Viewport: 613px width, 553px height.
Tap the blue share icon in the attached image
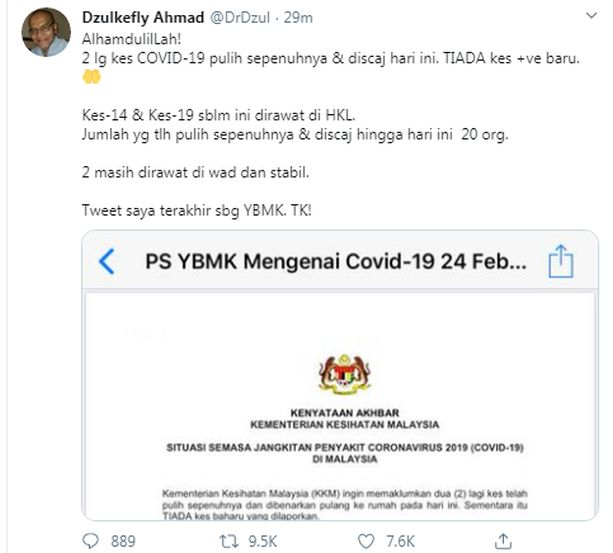561,261
